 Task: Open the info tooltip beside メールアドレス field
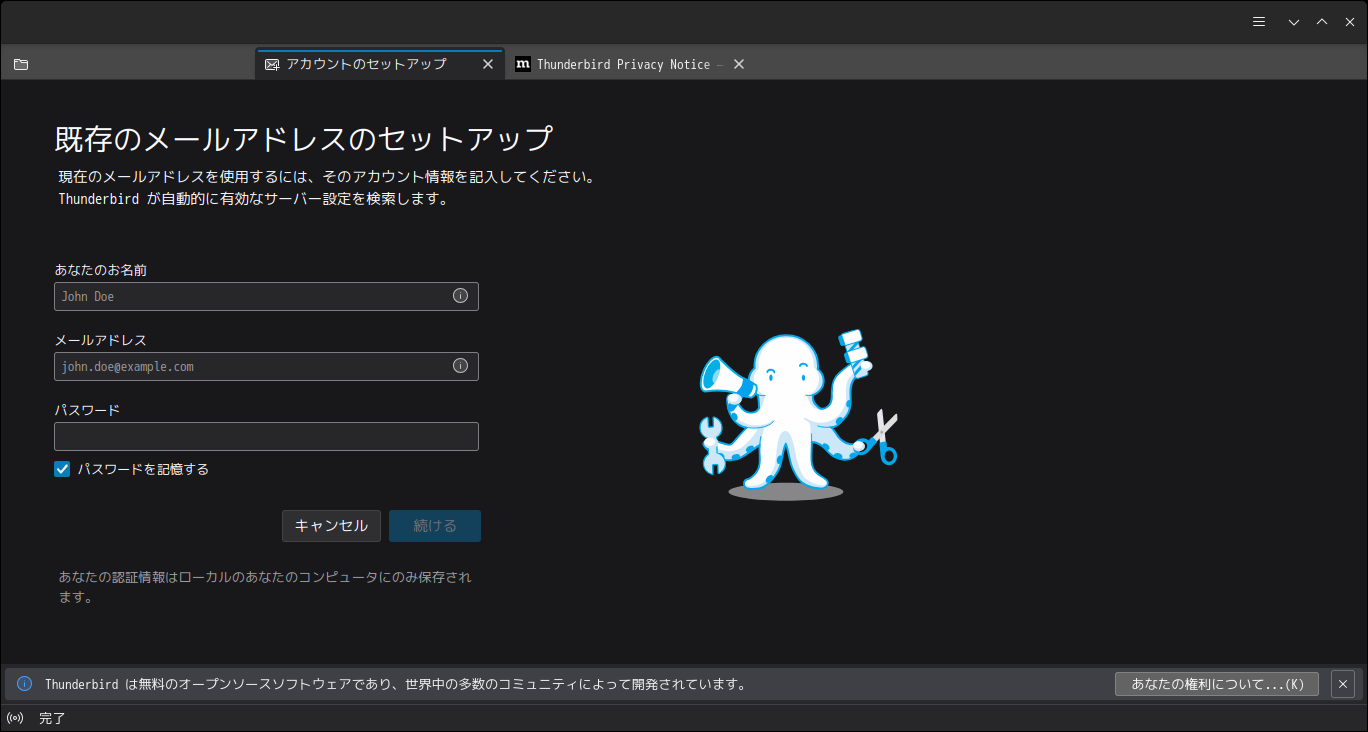[x=460, y=366]
